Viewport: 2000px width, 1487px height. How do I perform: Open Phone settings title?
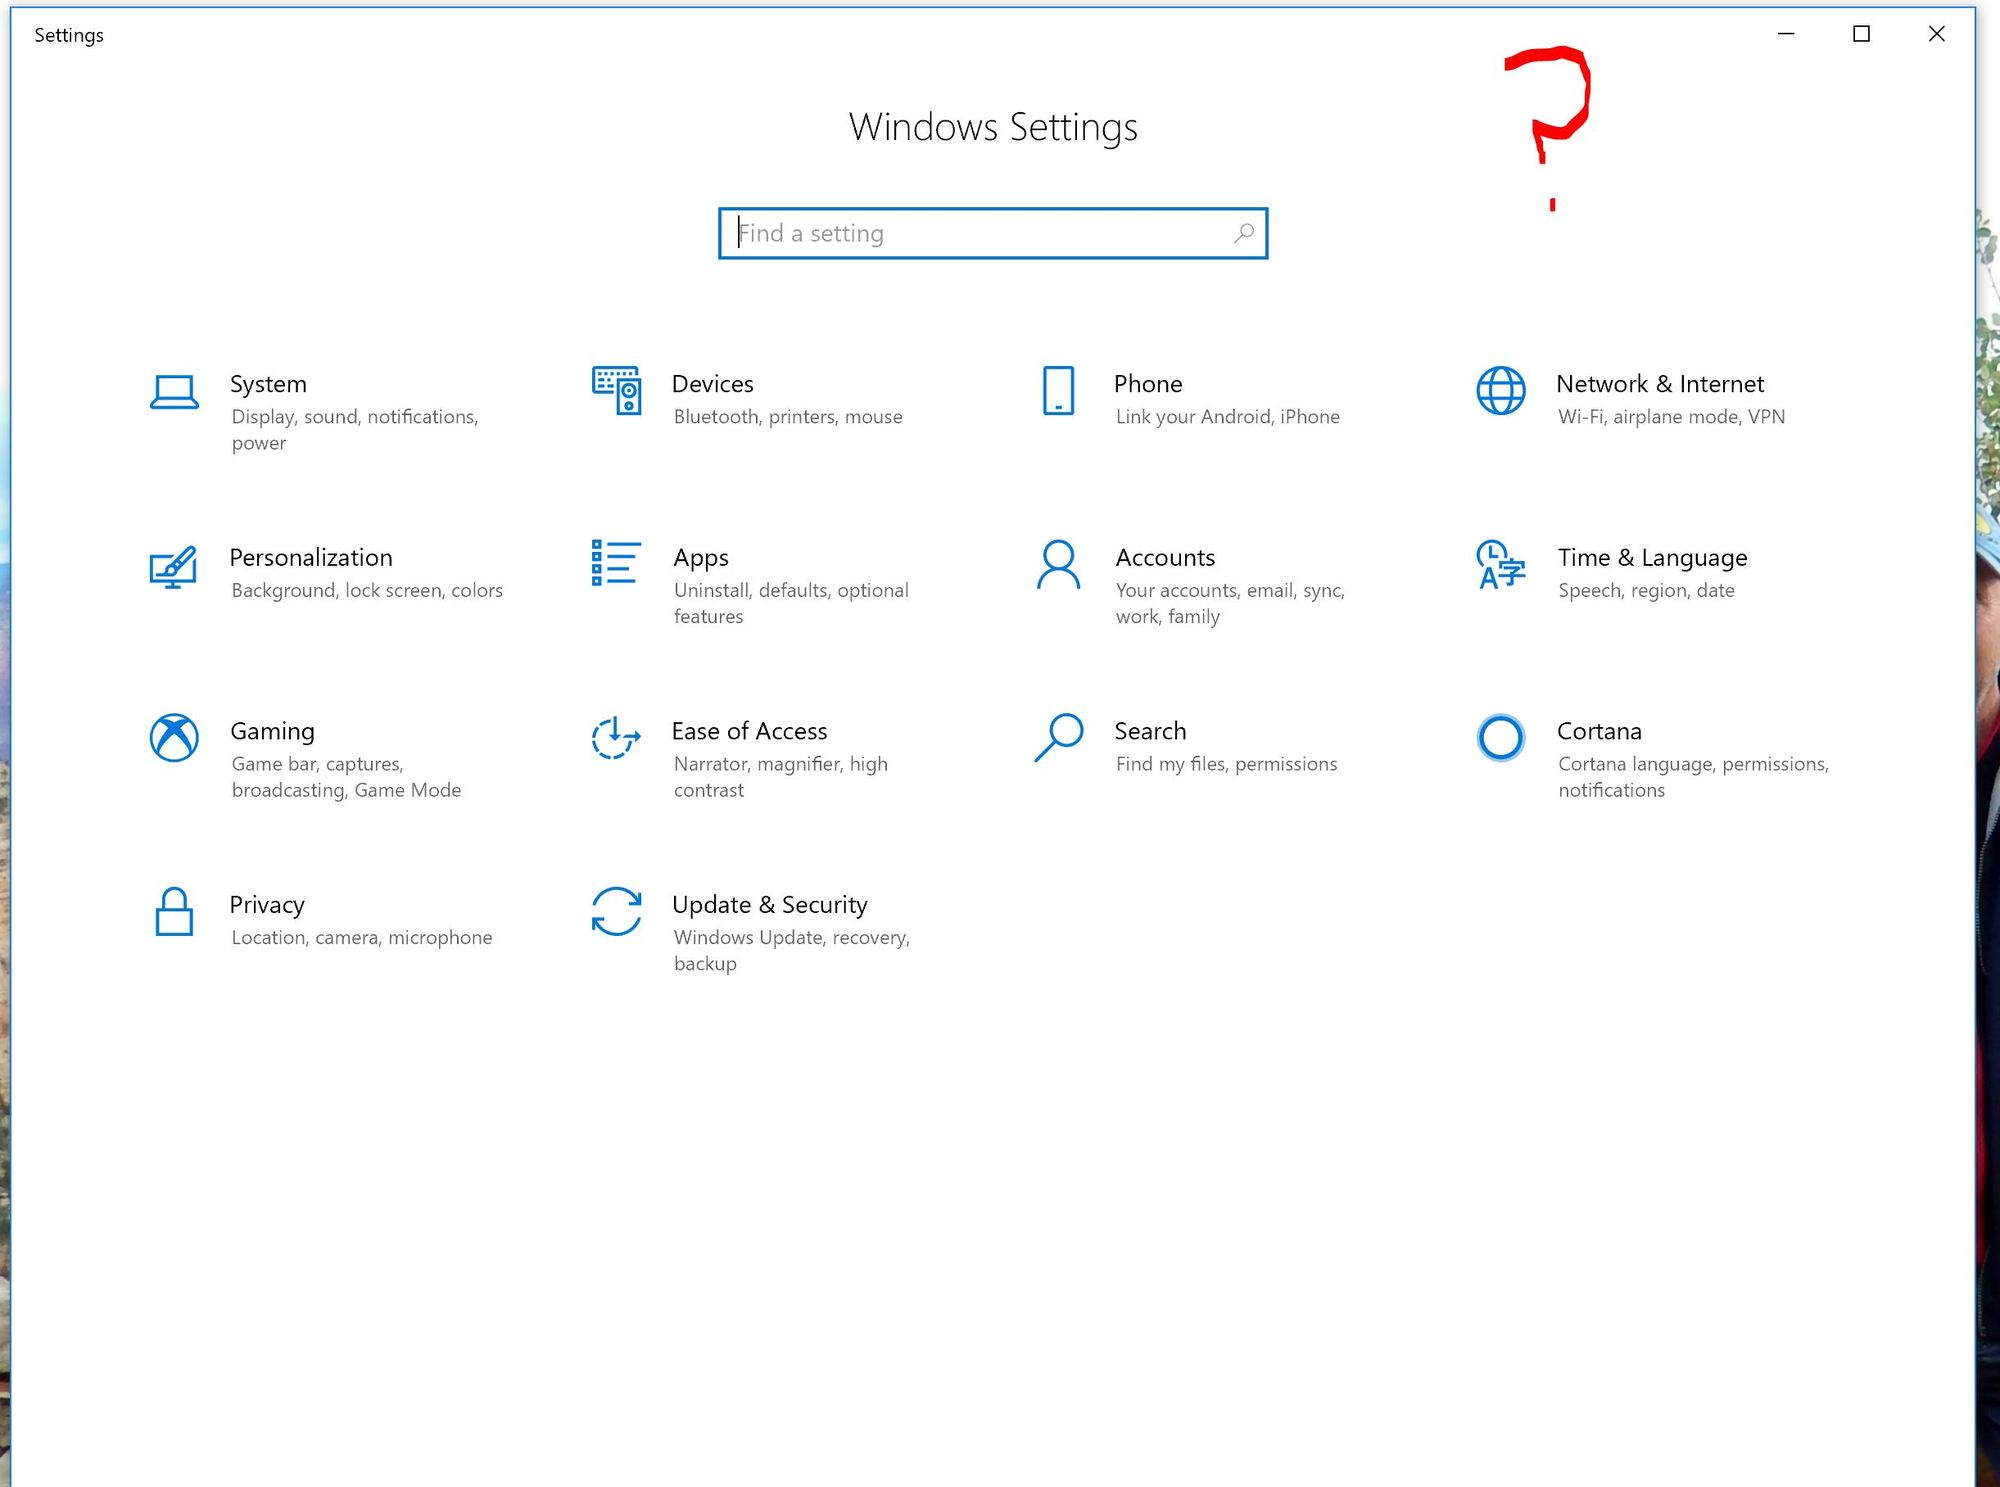click(x=1148, y=384)
